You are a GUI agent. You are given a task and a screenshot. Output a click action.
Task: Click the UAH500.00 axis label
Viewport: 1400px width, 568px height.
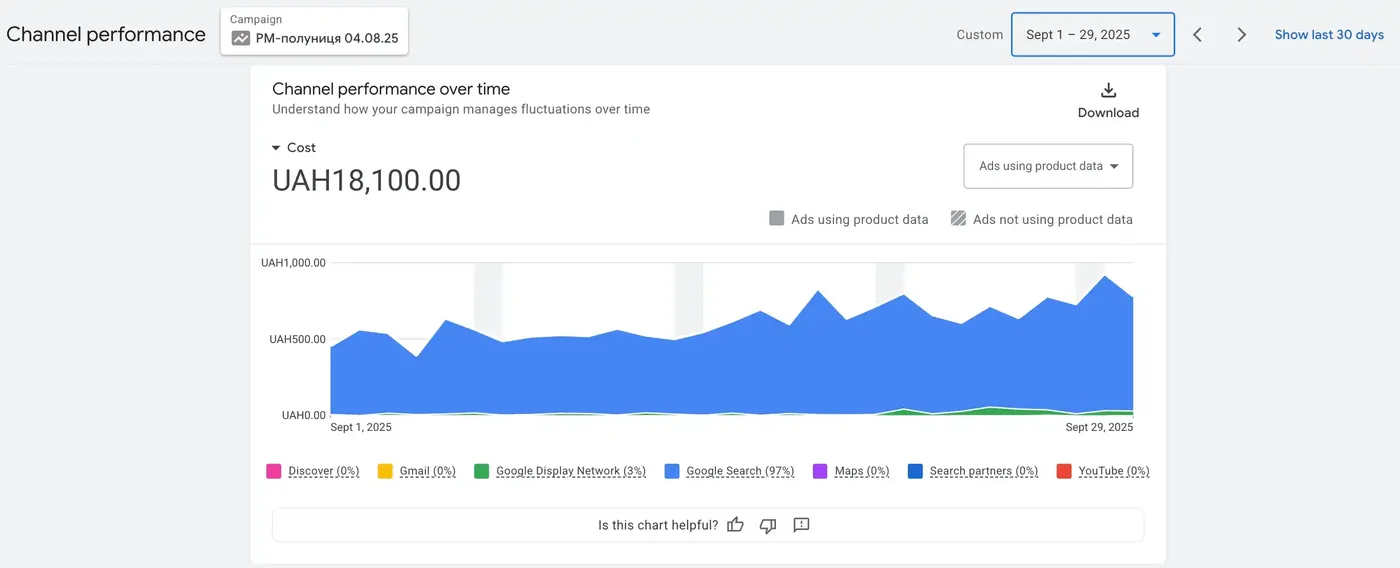point(298,339)
